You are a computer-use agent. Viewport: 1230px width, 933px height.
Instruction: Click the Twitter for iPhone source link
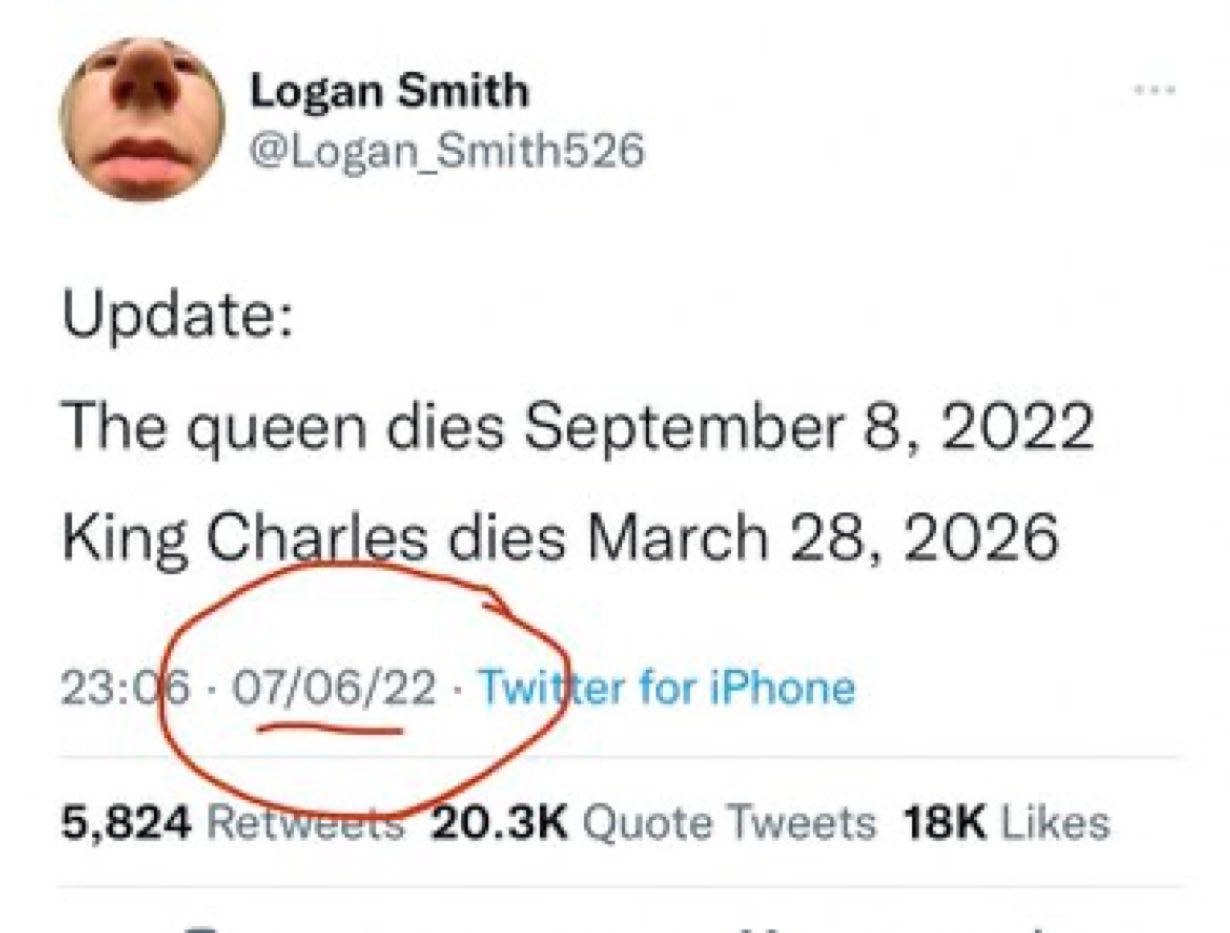667,688
